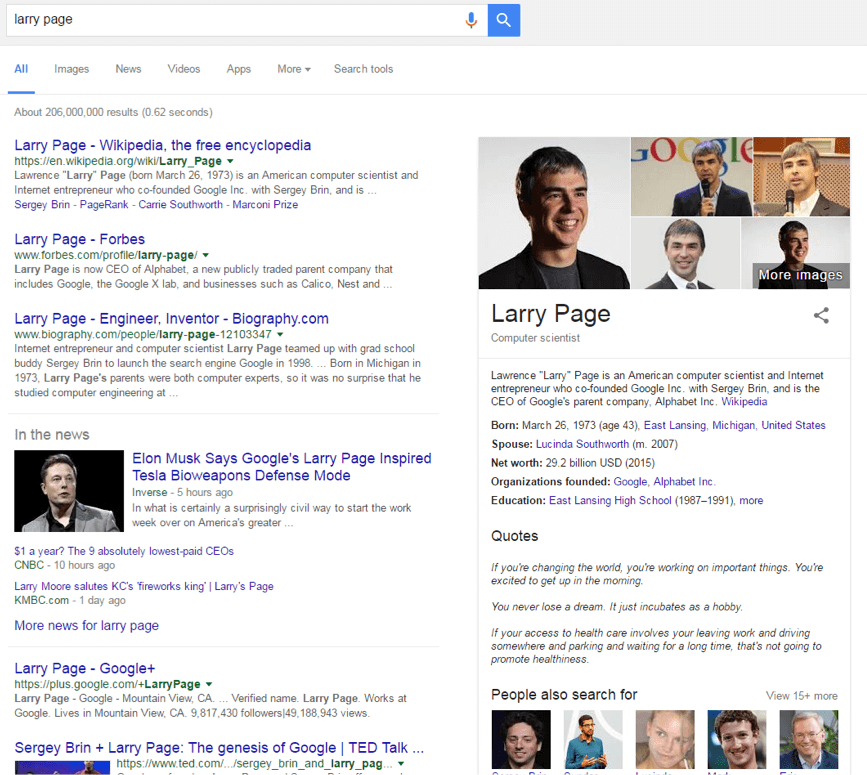867x775 pixels.
Task: Open fourth related person photo
Action: pos(737,739)
